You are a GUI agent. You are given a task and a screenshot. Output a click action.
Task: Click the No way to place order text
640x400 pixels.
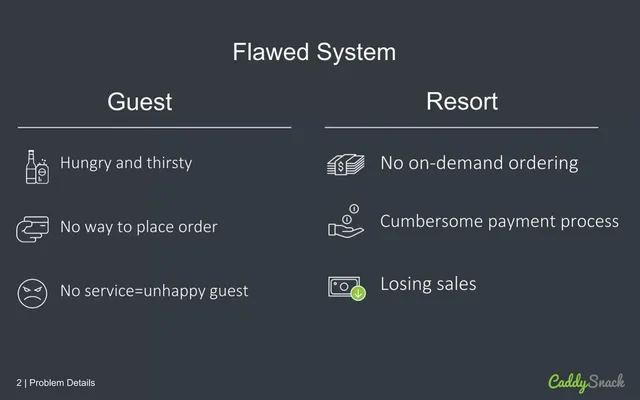139,227
